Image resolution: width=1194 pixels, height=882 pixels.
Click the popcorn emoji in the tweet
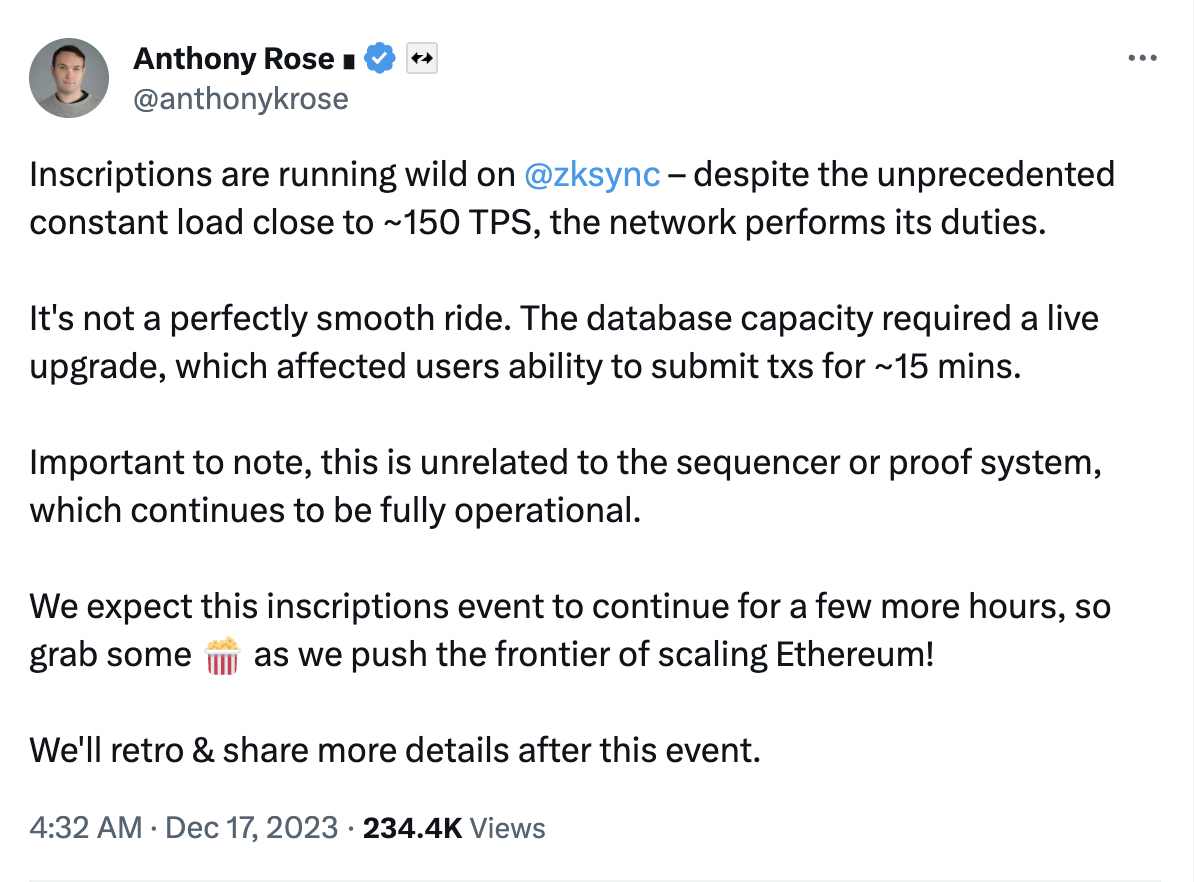221,658
